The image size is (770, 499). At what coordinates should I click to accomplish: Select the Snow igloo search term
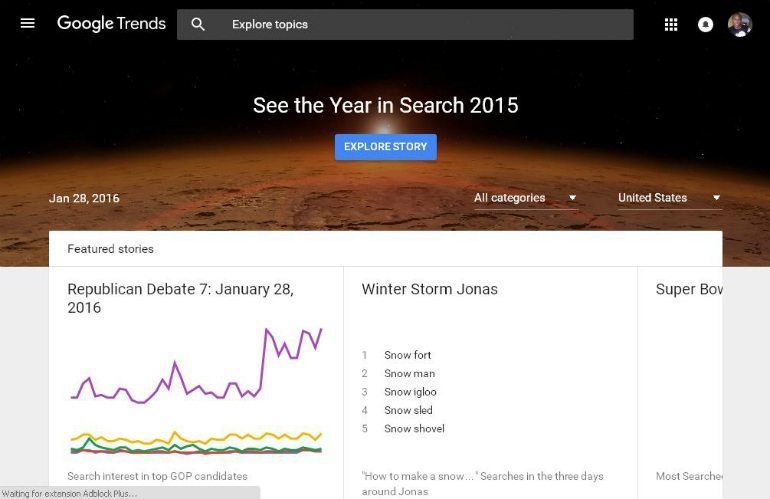[410, 392]
